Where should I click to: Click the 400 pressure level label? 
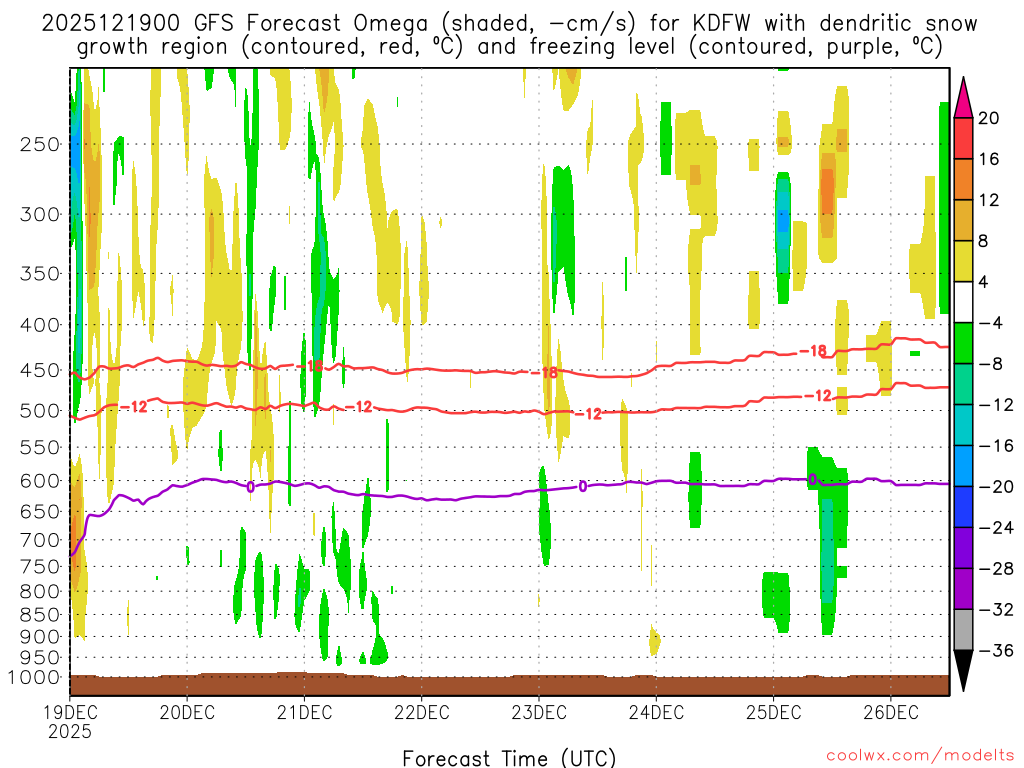point(40,325)
